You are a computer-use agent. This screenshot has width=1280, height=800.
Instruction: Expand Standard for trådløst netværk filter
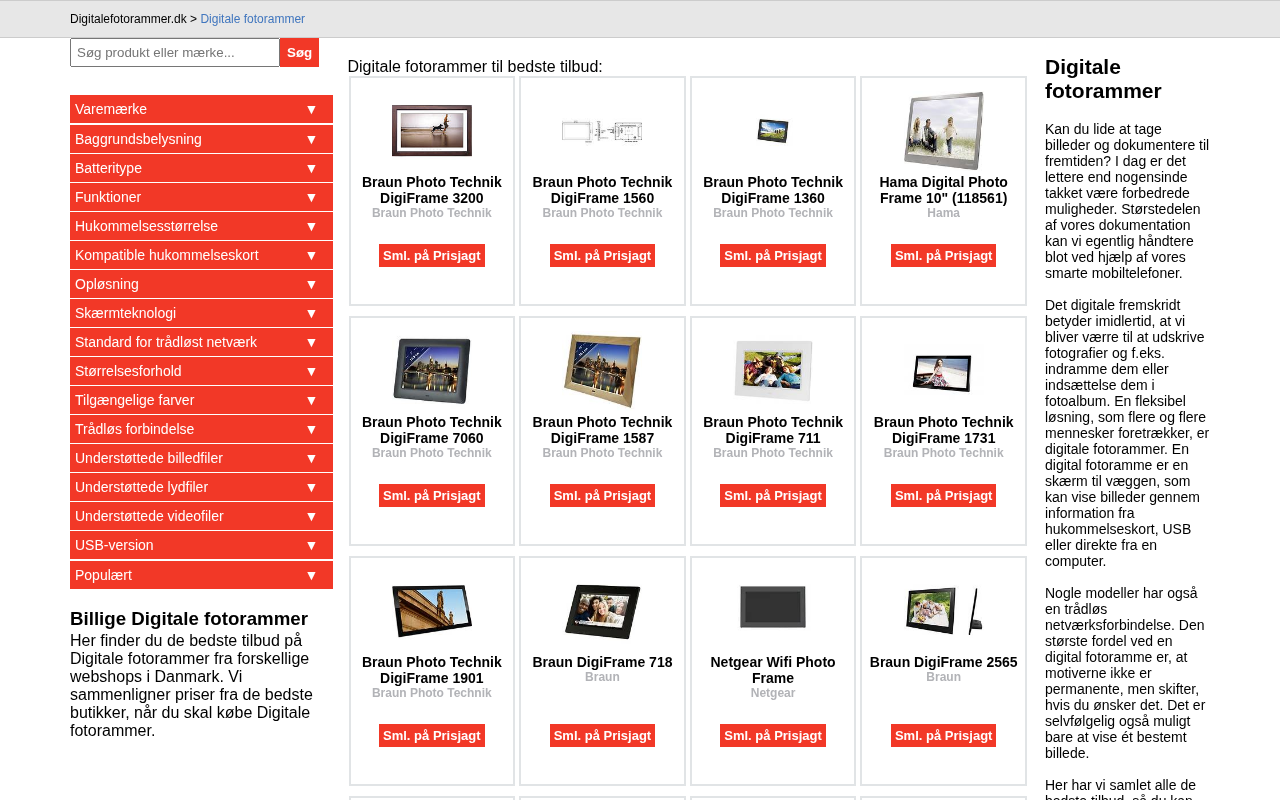201,342
